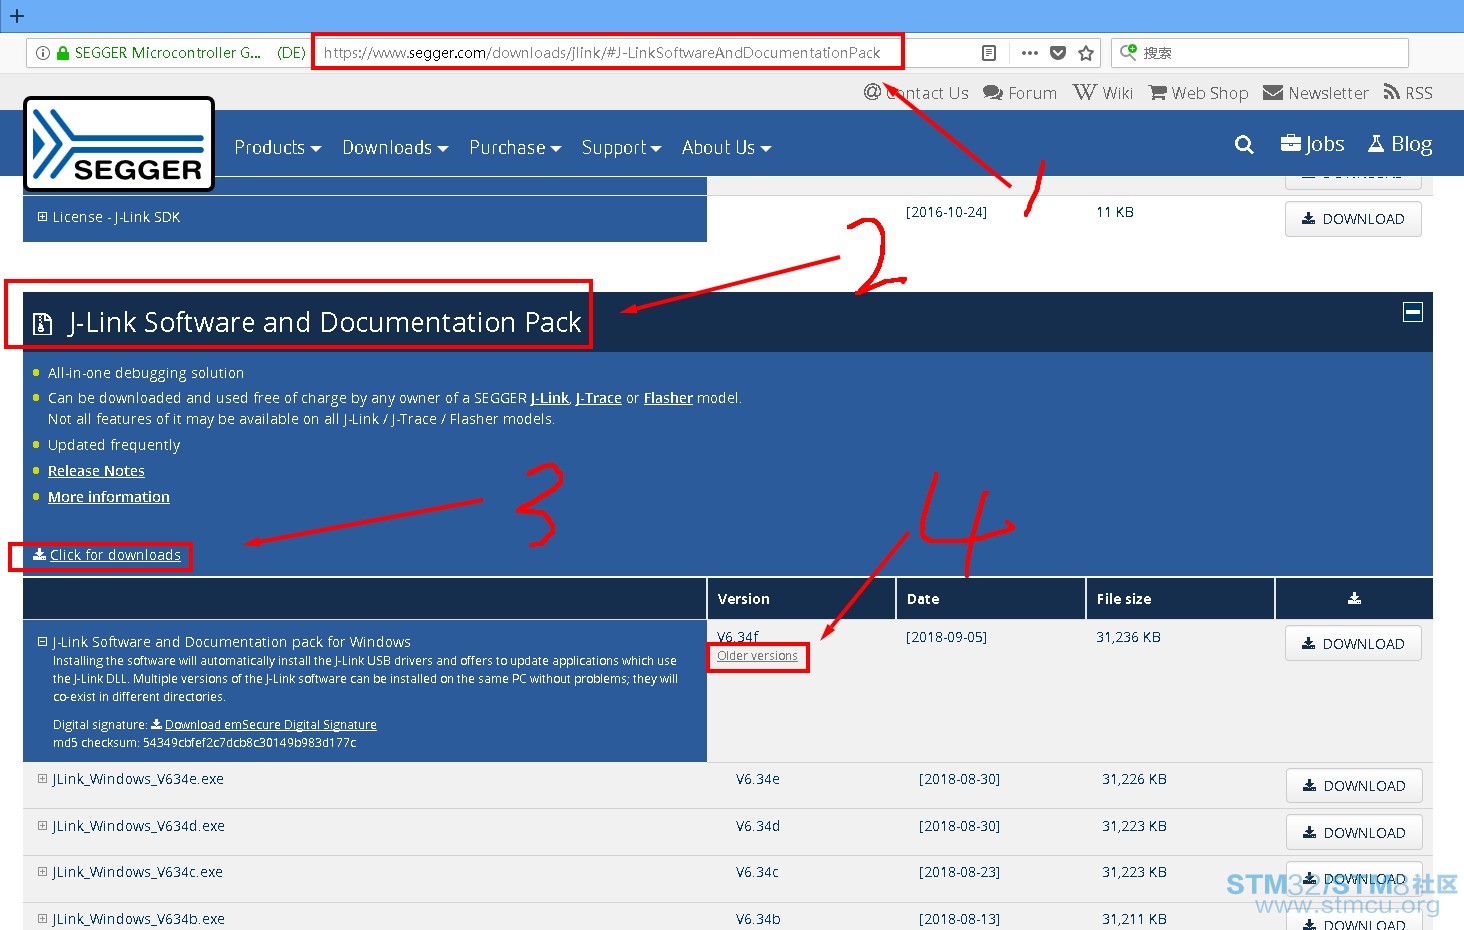
Task: Expand the License - J-Link SDK row
Action: click(x=42, y=217)
